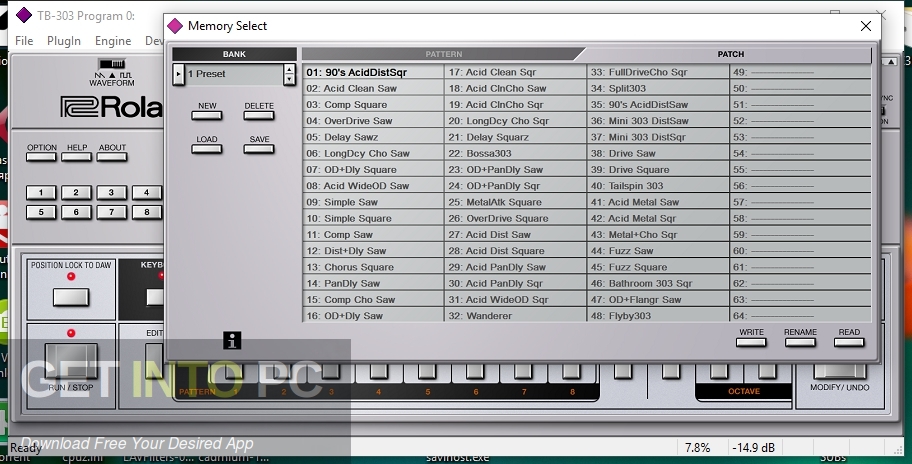Click the RENAME button
This screenshot has width=912, height=464.
tap(800, 342)
